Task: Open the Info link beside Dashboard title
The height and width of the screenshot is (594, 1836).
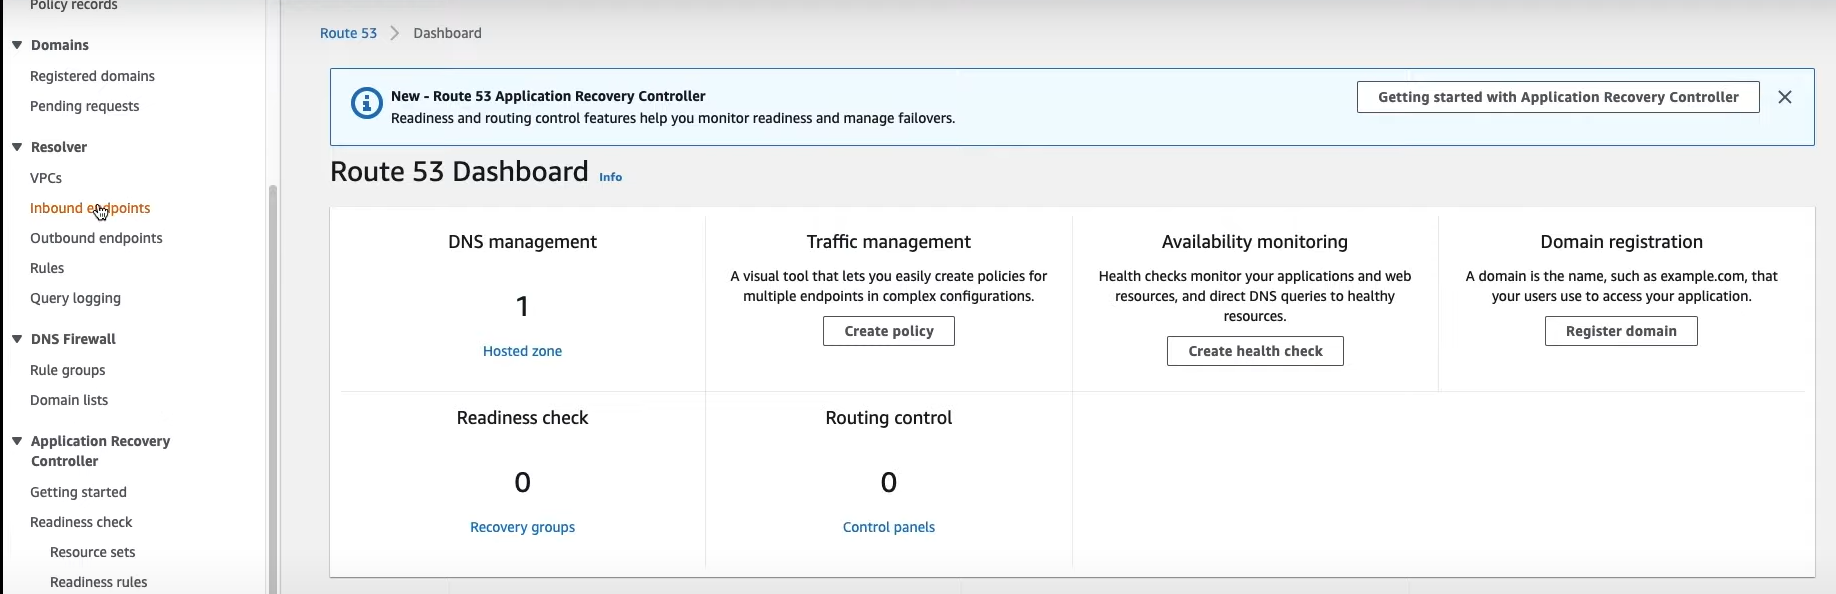Action: pos(610,177)
